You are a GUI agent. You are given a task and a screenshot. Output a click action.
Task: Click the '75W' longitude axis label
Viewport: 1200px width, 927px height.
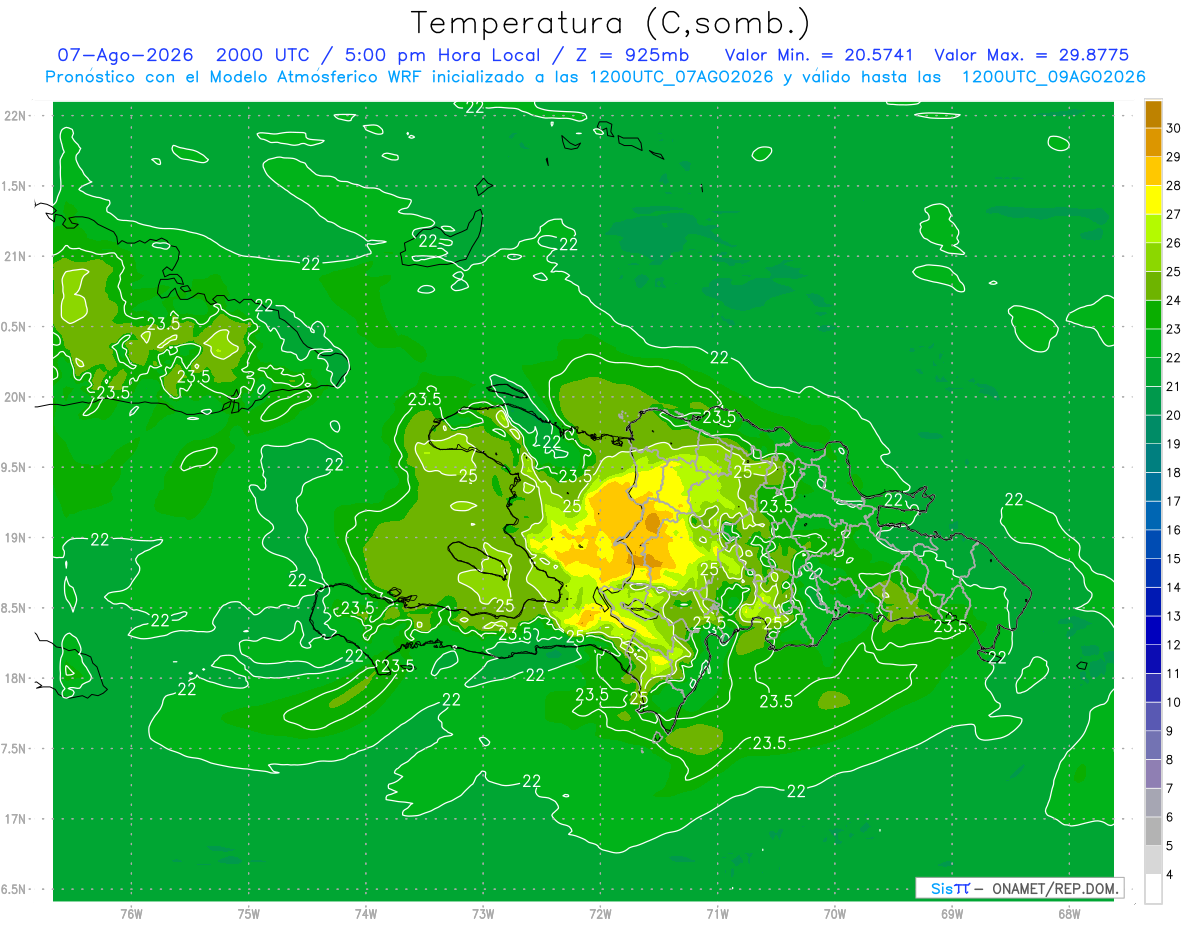[x=249, y=914]
